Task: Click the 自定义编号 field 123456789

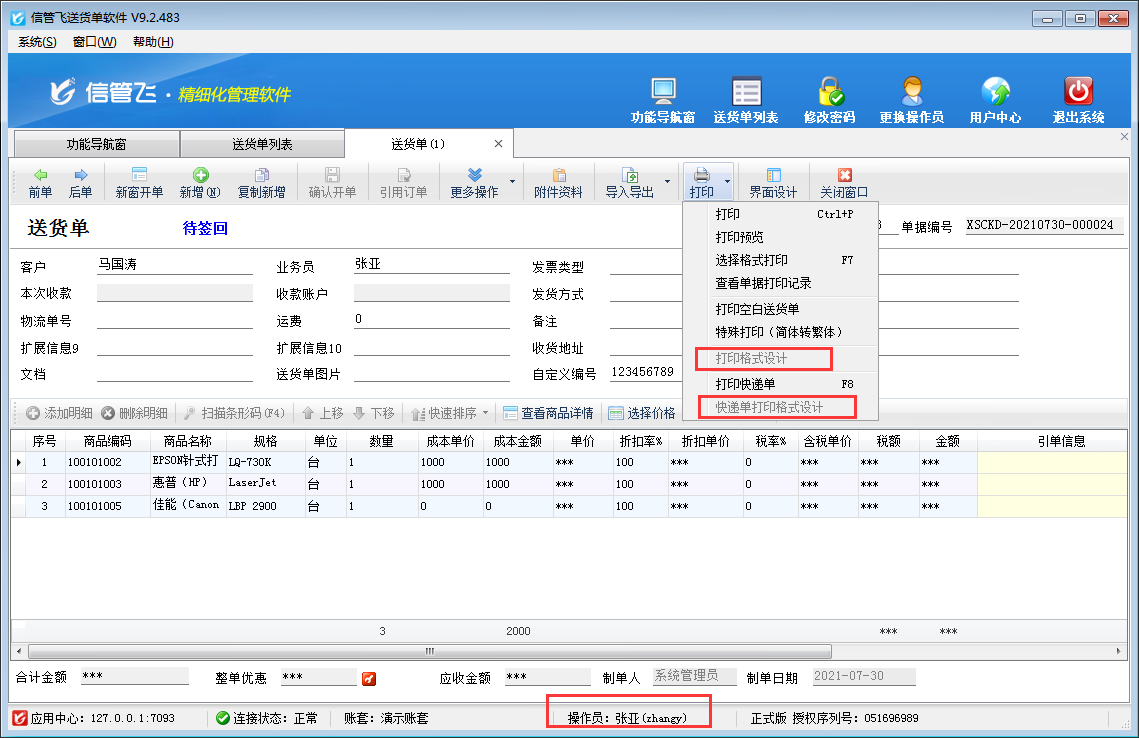Action: point(645,373)
